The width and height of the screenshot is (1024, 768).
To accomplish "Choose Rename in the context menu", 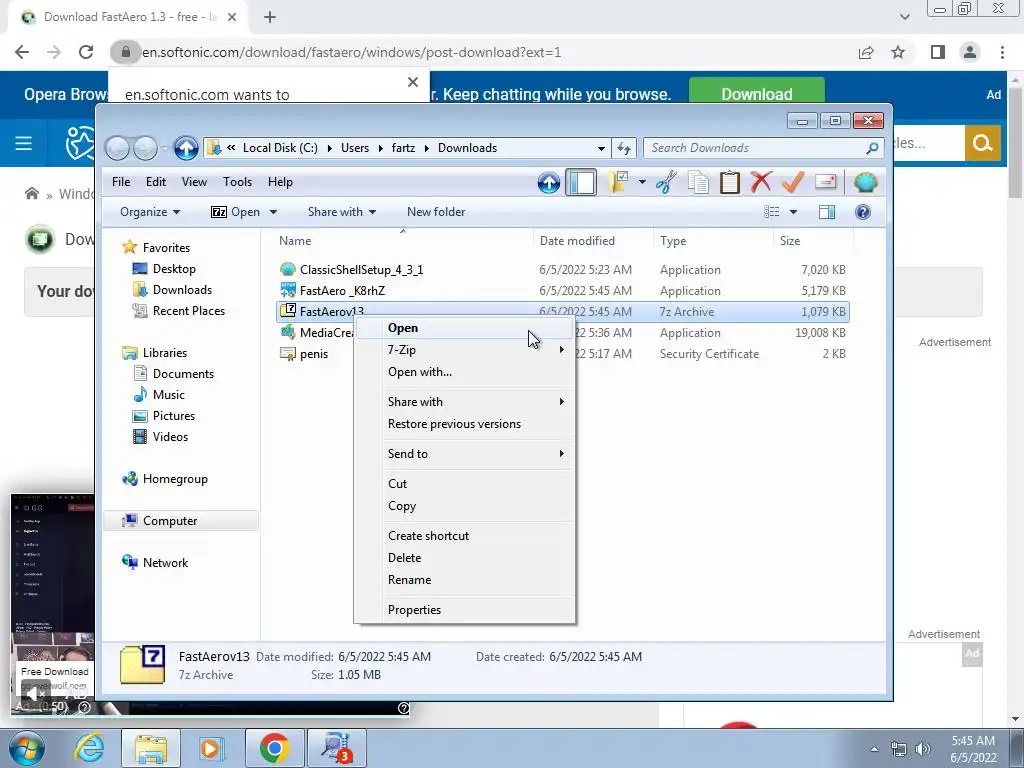I will point(465,580).
